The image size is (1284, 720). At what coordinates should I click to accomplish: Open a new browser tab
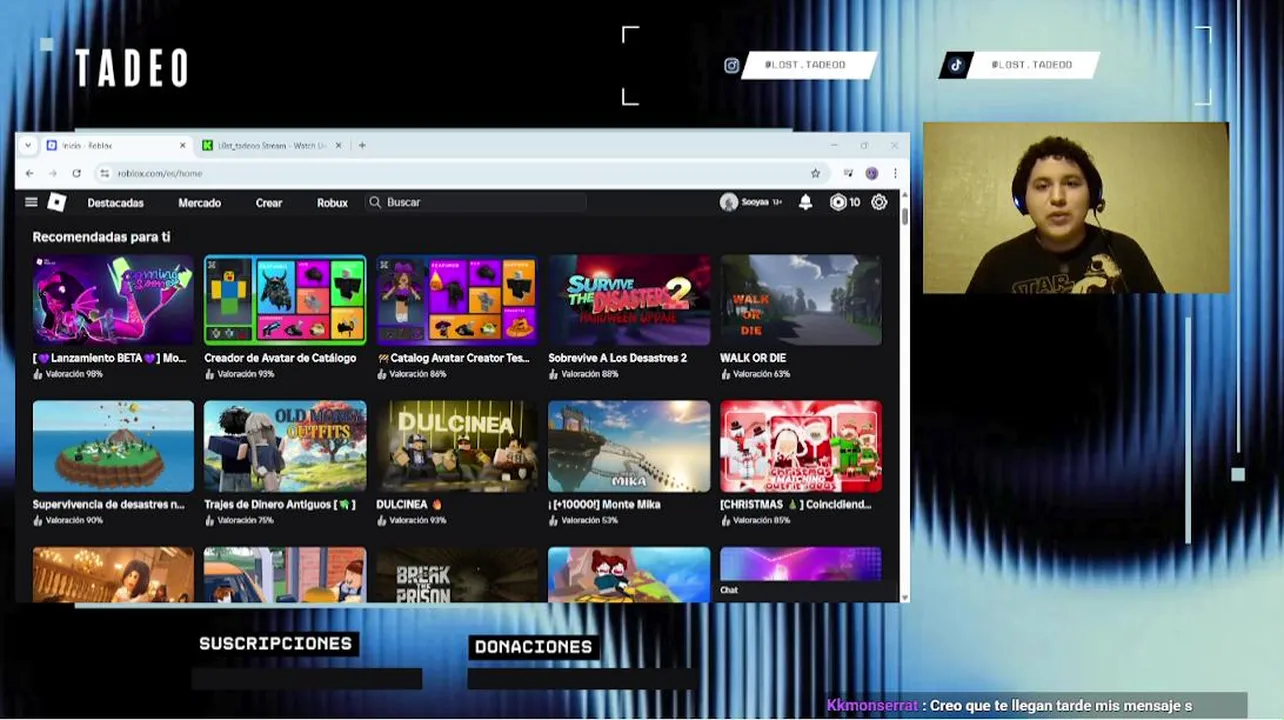coord(362,145)
